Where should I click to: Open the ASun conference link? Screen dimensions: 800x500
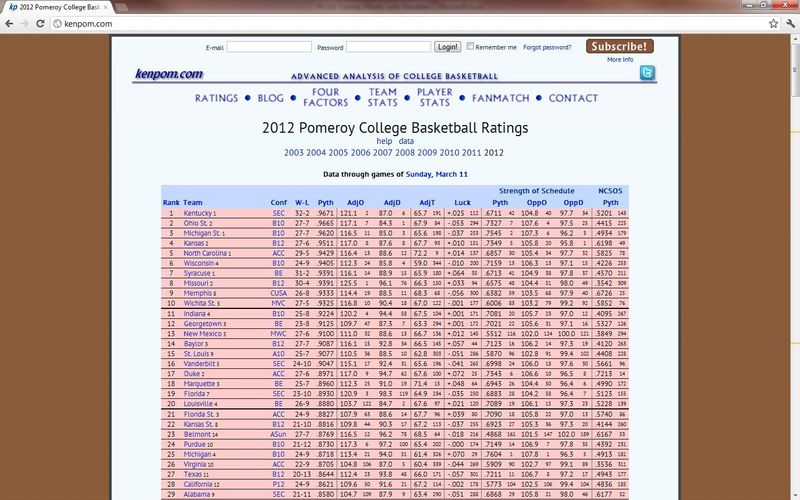pyautogui.click(x=279, y=434)
